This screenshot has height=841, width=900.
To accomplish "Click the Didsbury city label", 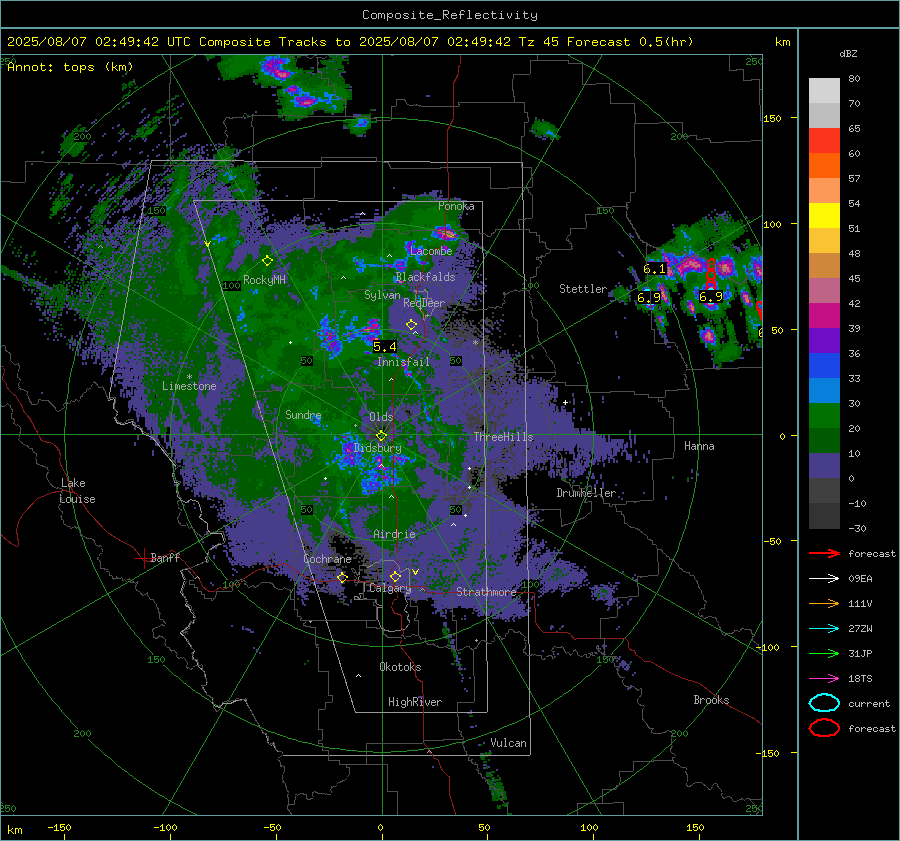I will pyautogui.click(x=378, y=448).
